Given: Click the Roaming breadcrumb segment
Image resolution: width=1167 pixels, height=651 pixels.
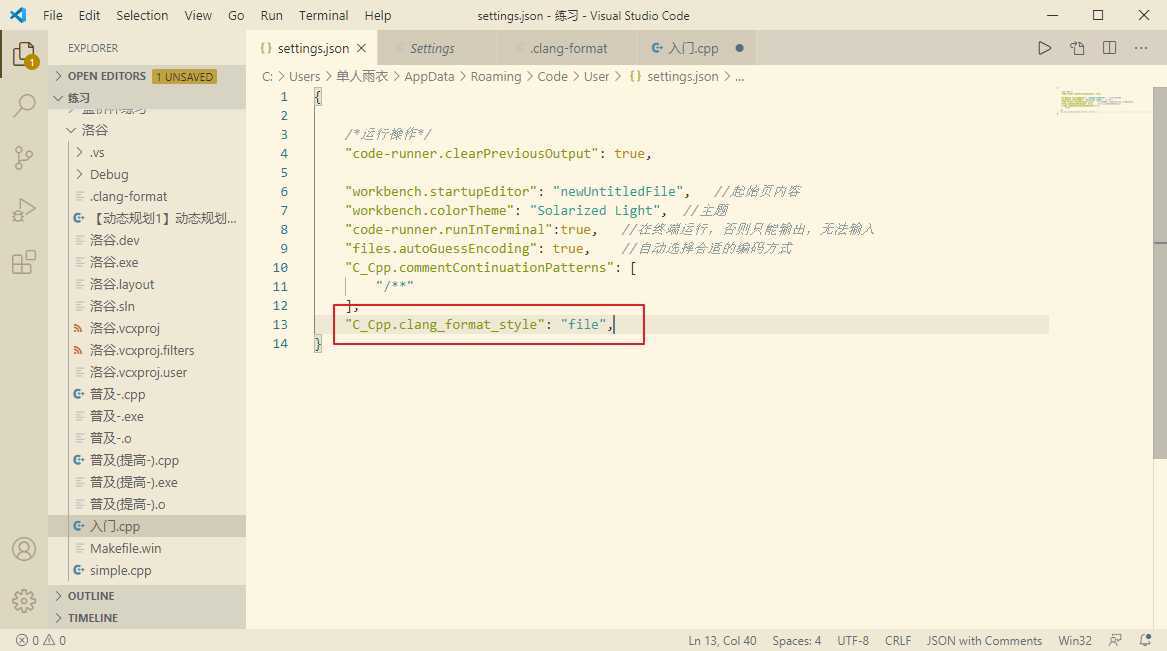Looking at the screenshot, I should pyautogui.click(x=496, y=77).
